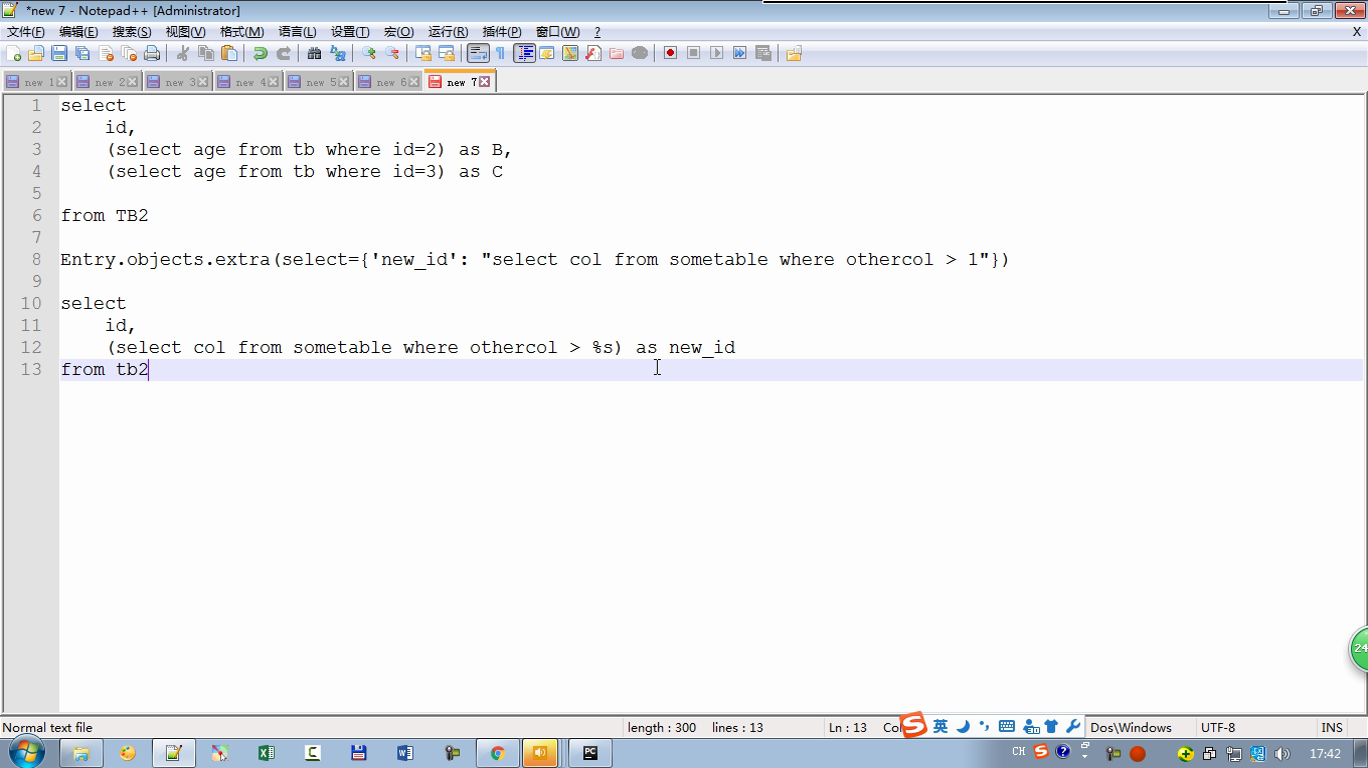Undo the last edit with the green arrow

click(260, 53)
